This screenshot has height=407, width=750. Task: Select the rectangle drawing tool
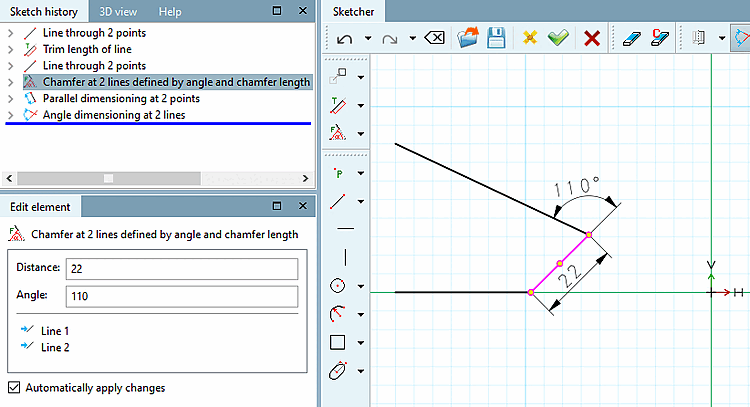(x=338, y=342)
